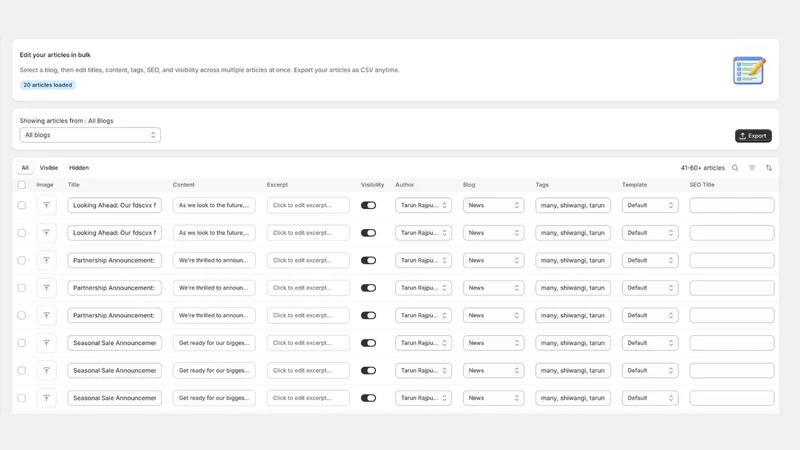
Task: Switch to the All tab
Action: [x=25, y=168]
